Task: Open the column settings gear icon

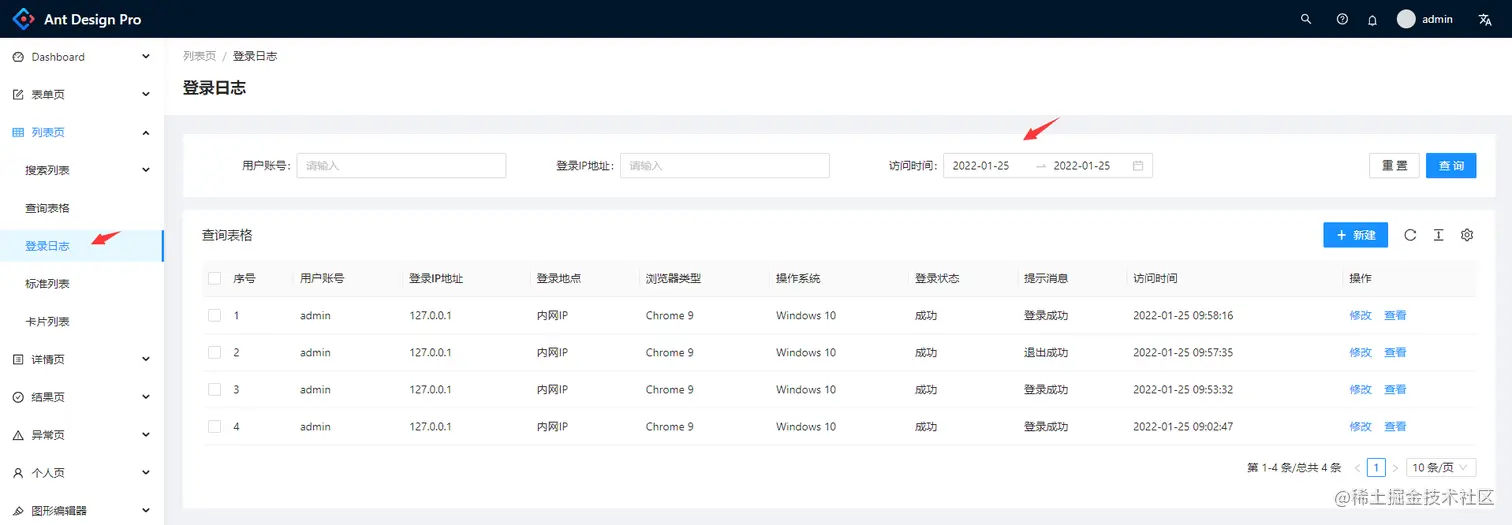Action: point(1467,235)
